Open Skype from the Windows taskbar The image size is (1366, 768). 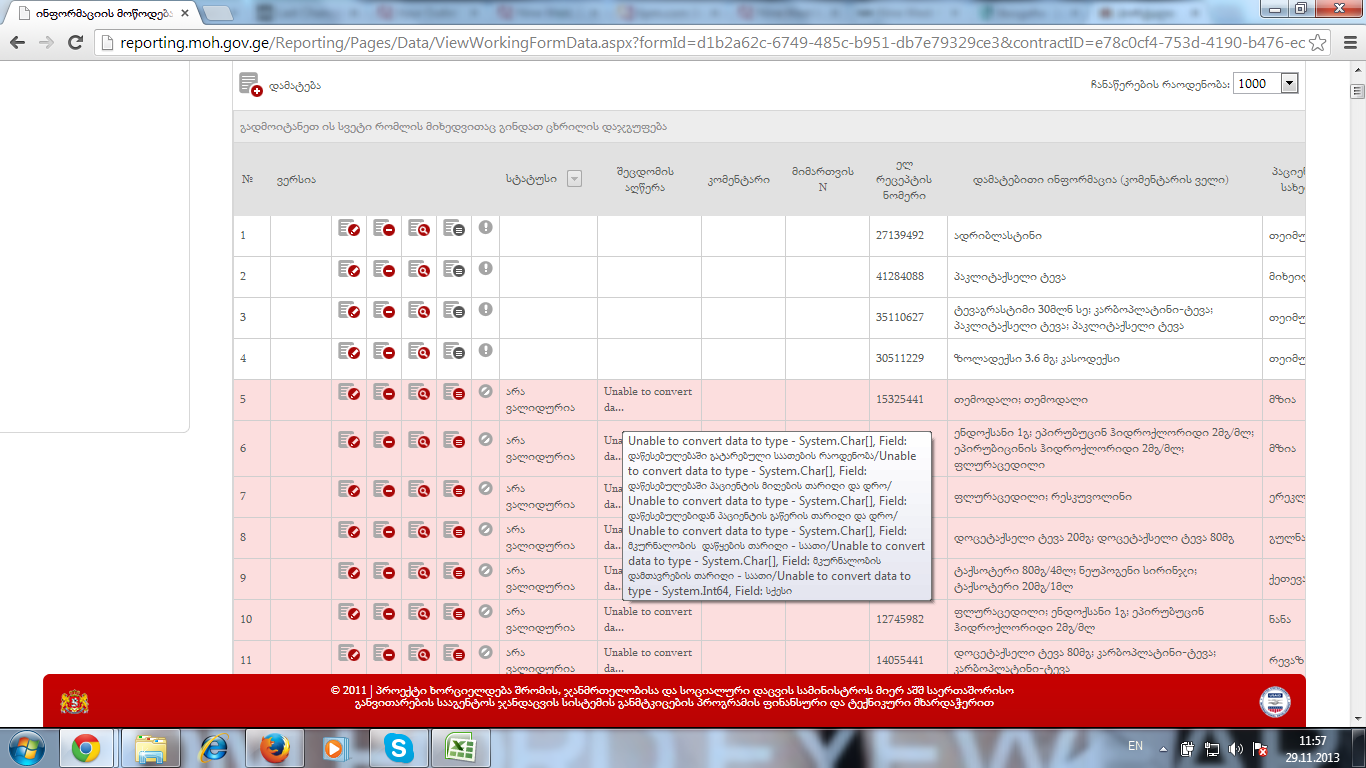pyautogui.click(x=398, y=747)
